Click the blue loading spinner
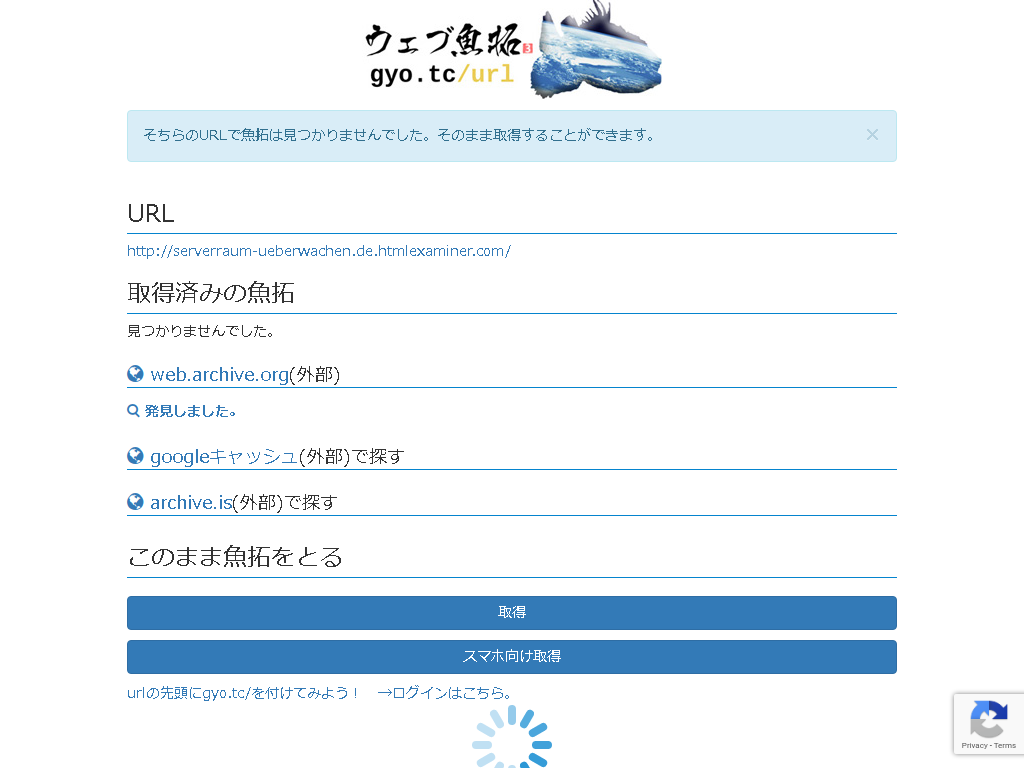1024x768 pixels. 512,740
